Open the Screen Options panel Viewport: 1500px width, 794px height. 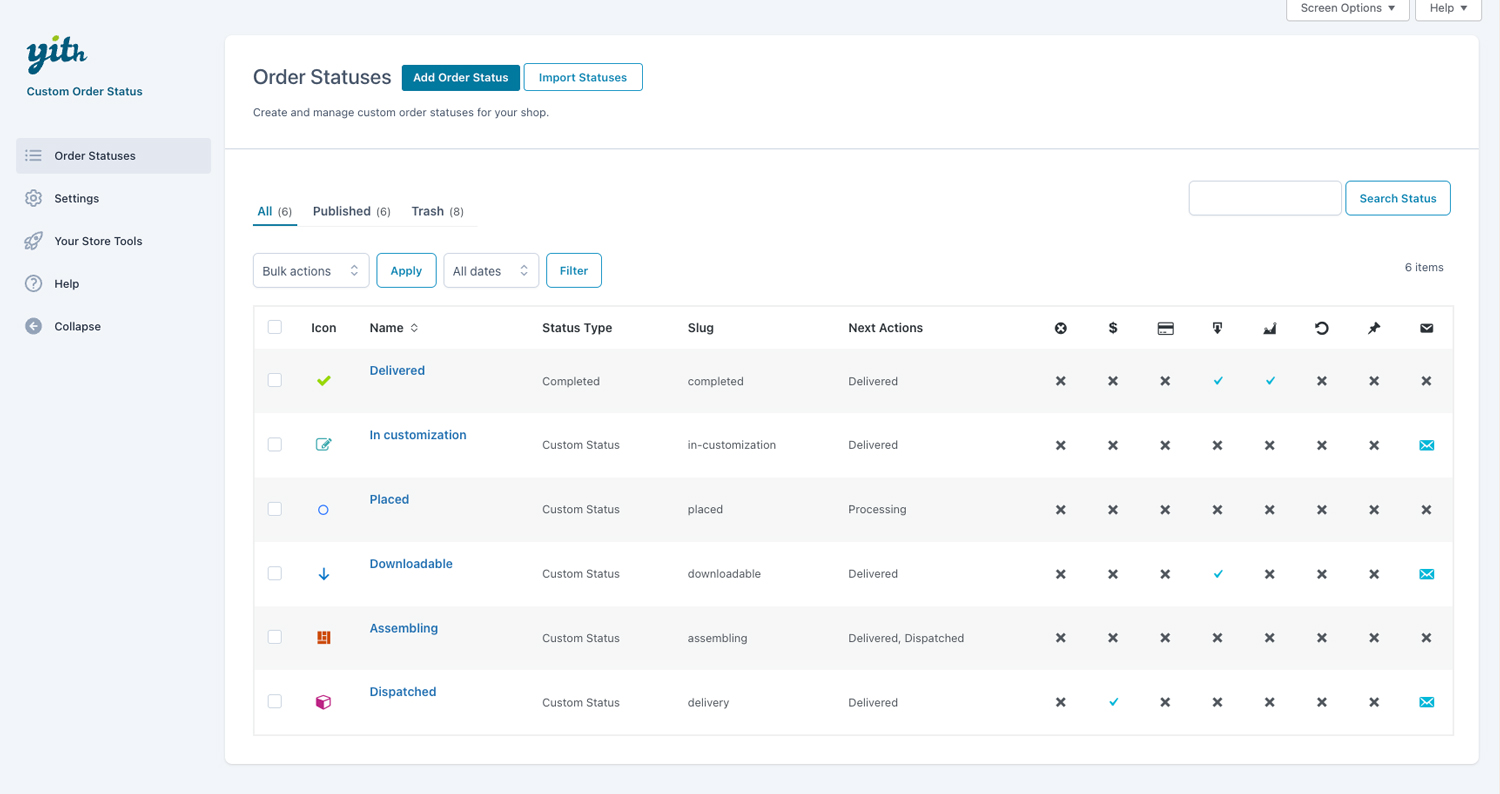point(1347,8)
